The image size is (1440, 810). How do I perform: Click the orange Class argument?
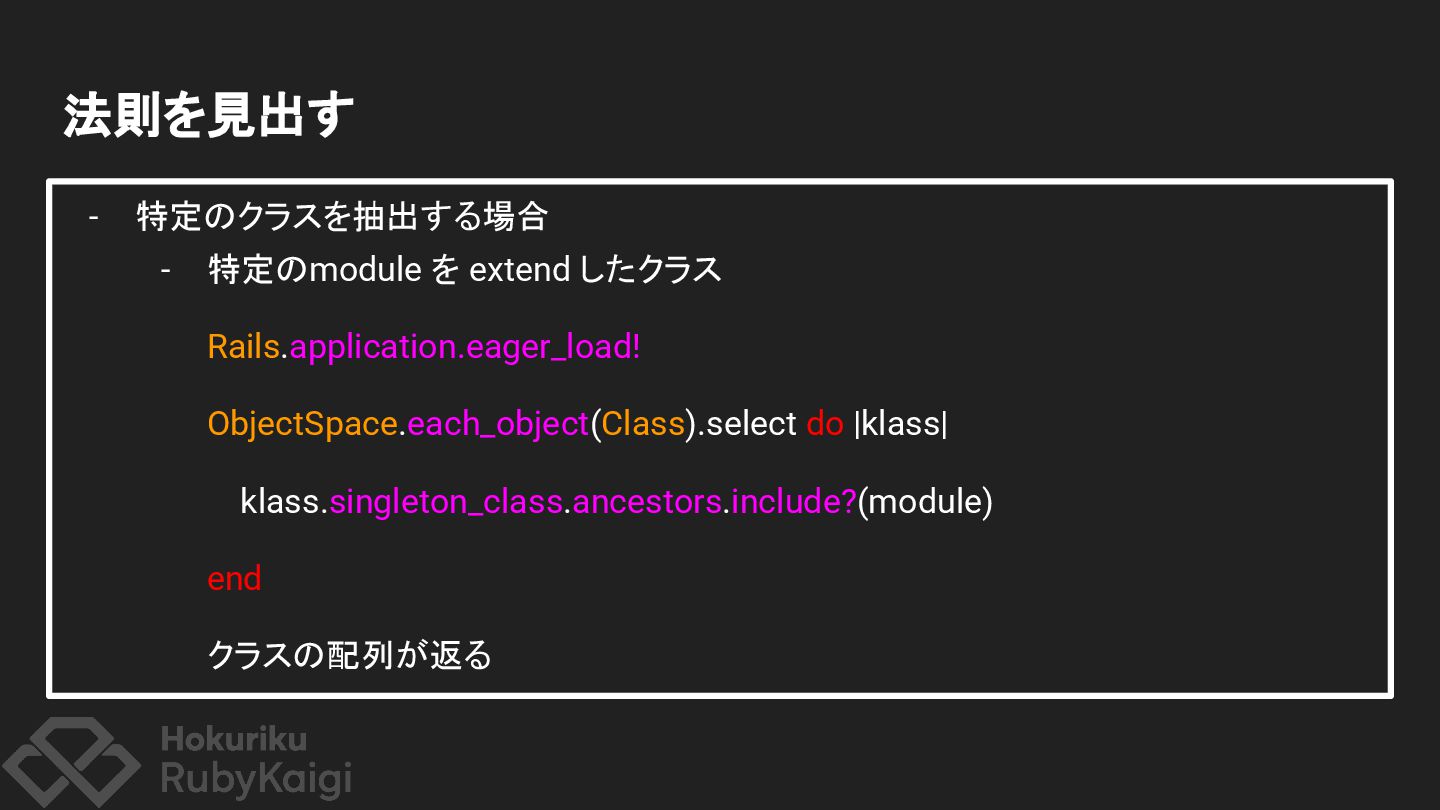643,424
